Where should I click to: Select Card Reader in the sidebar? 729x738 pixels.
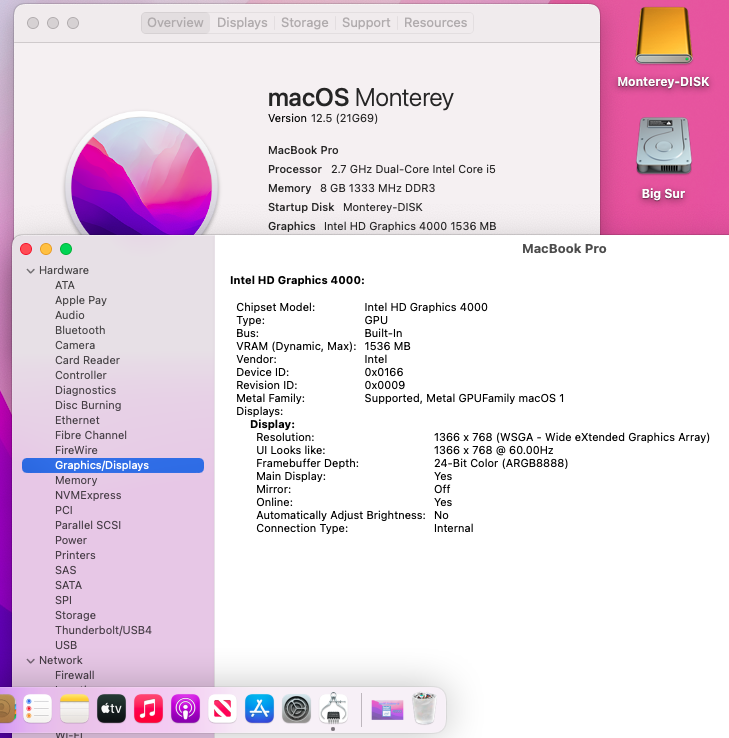(x=88, y=361)
